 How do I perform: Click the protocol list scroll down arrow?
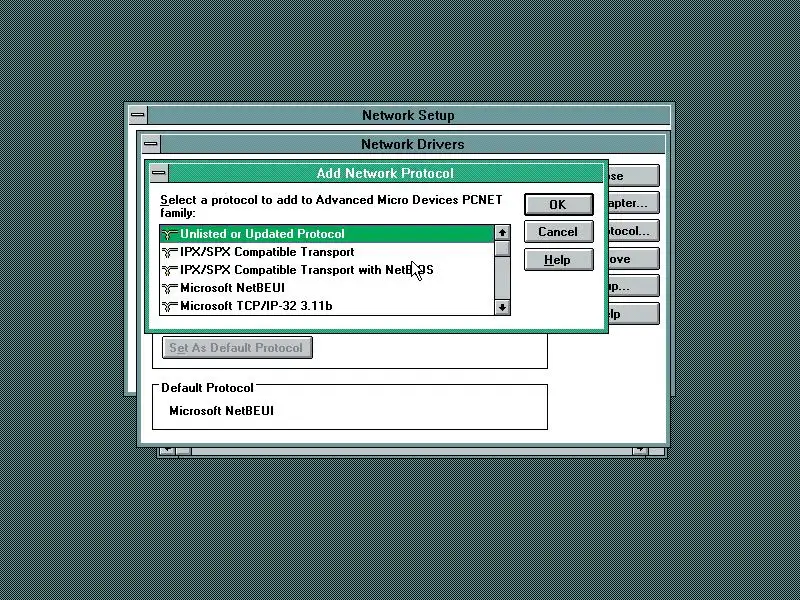[503, 307]
